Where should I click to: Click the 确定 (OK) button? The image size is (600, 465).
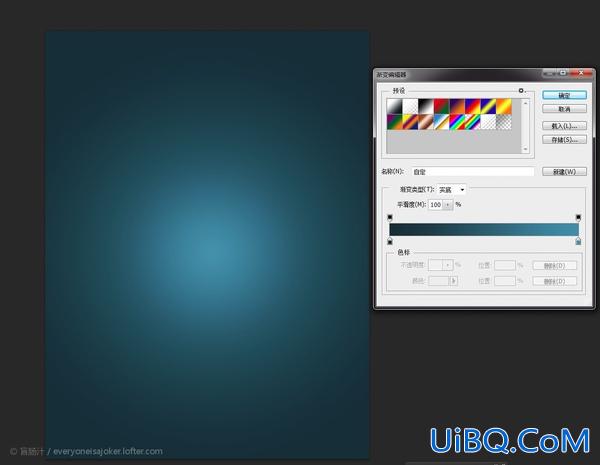click(564, 95)
